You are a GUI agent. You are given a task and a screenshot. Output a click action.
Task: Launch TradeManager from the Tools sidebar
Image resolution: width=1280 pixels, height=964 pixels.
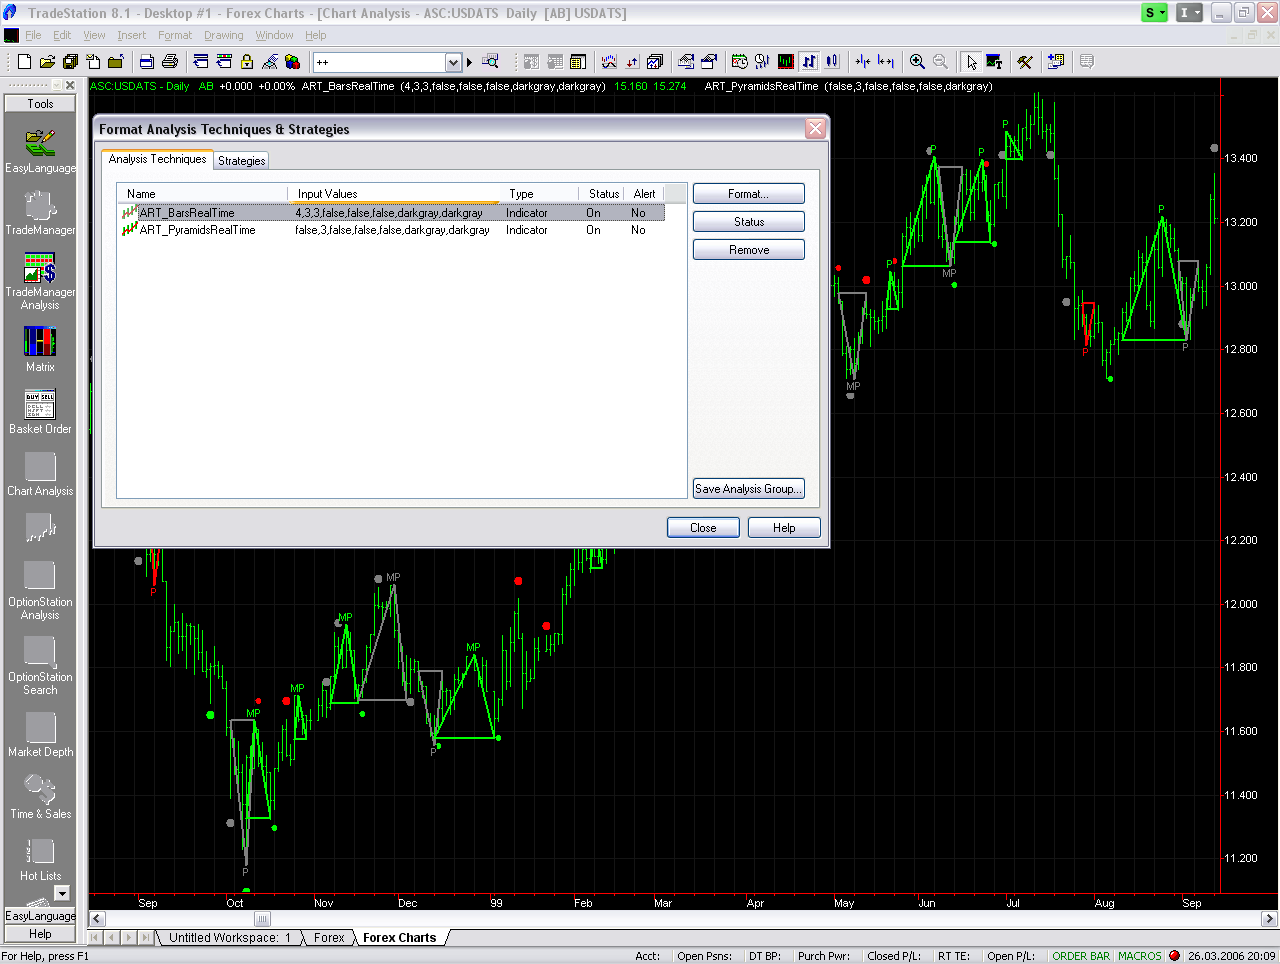[40, 210]
